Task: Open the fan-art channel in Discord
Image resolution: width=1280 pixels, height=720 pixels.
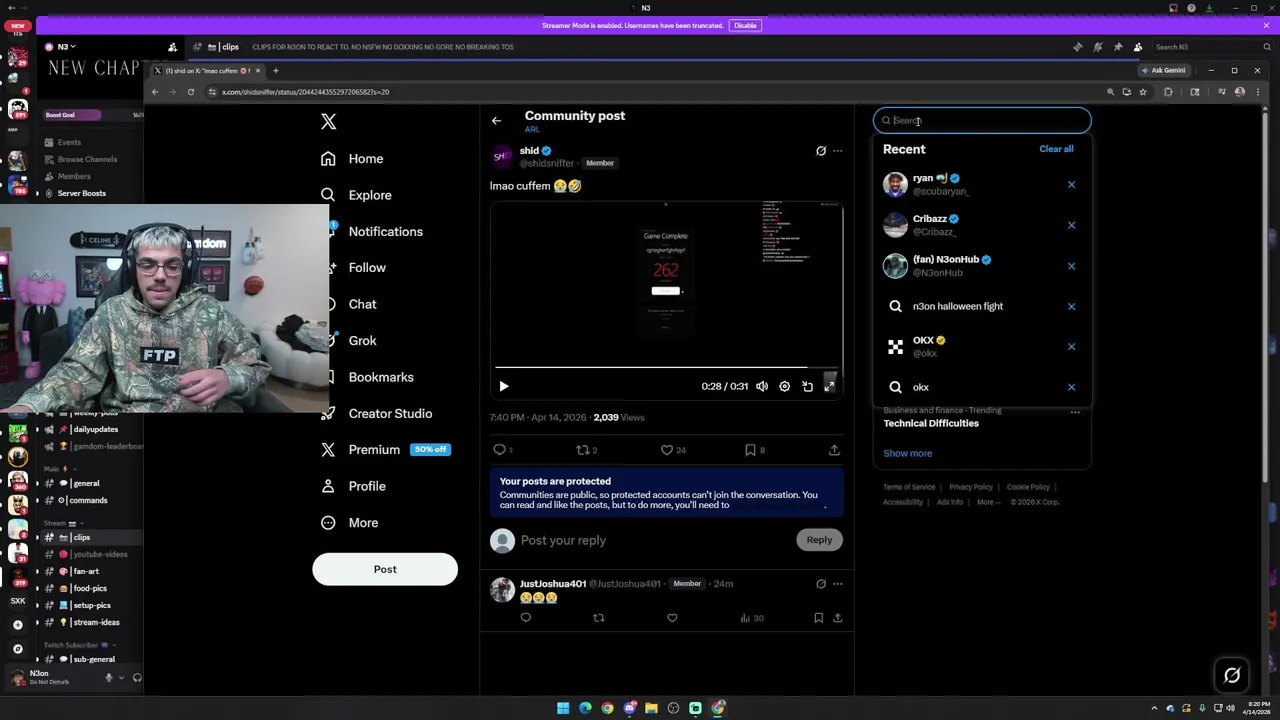Action: [x=86, y=571]
